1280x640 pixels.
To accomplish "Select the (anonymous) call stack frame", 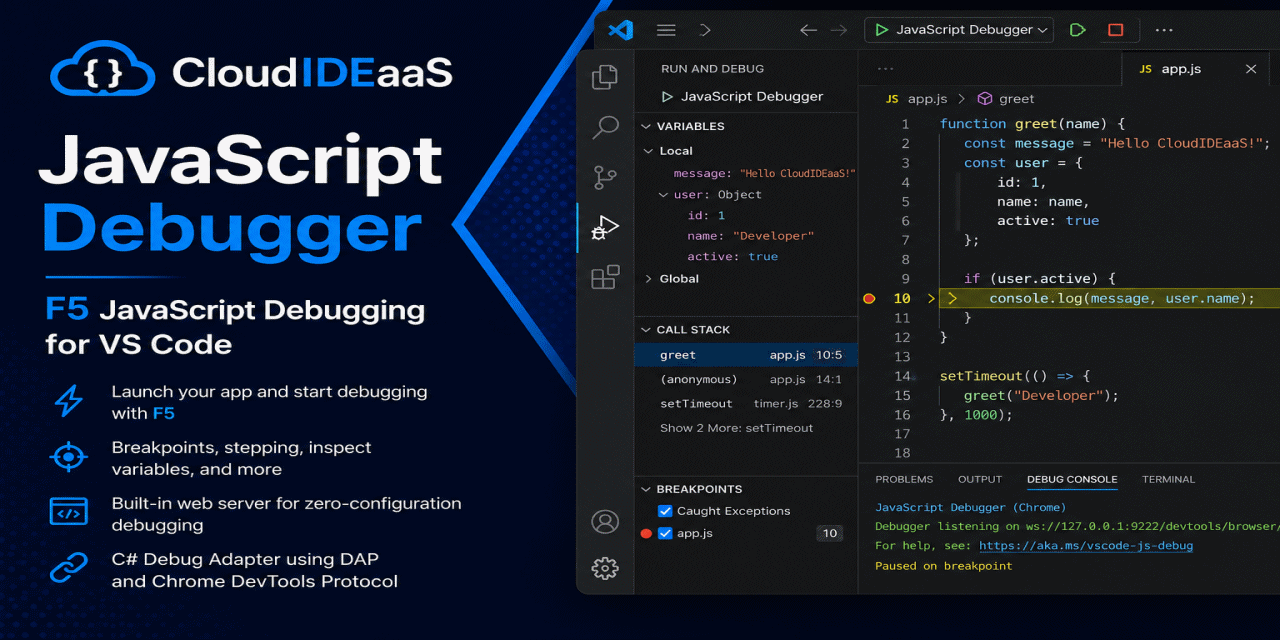I will tap(747, 379).
